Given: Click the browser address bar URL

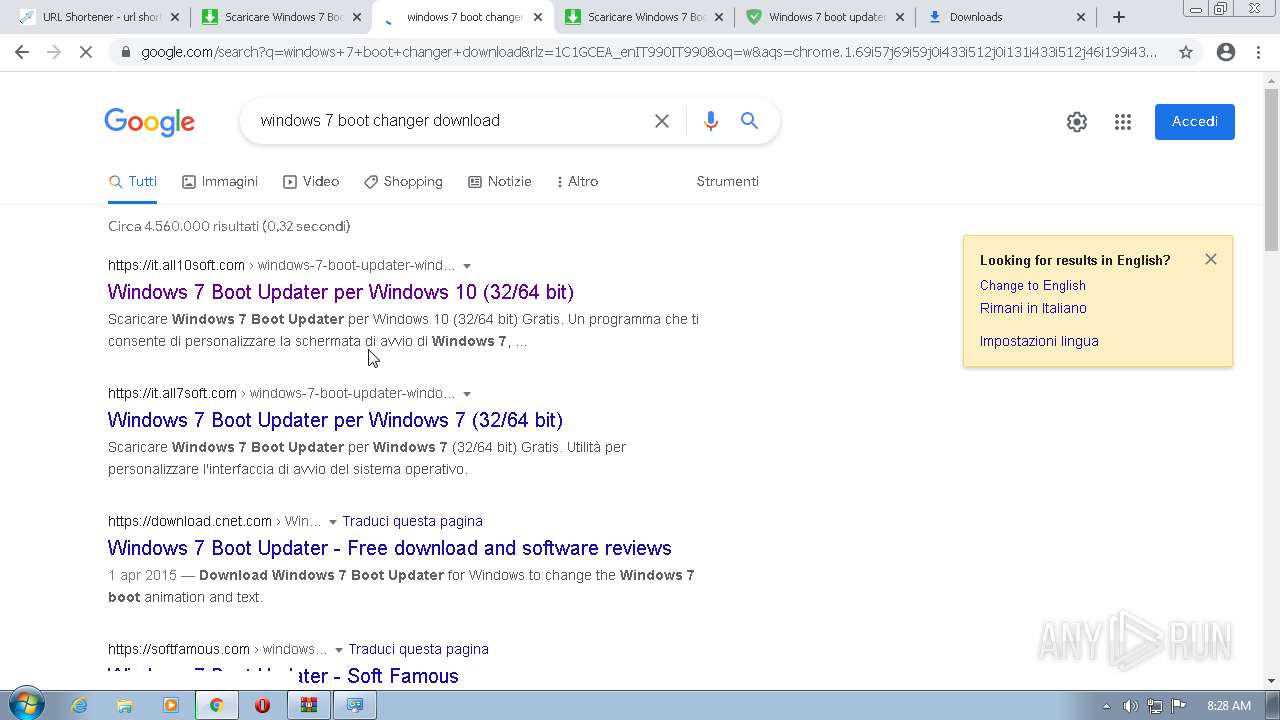Looking at the screenshot, I should 649,52.
